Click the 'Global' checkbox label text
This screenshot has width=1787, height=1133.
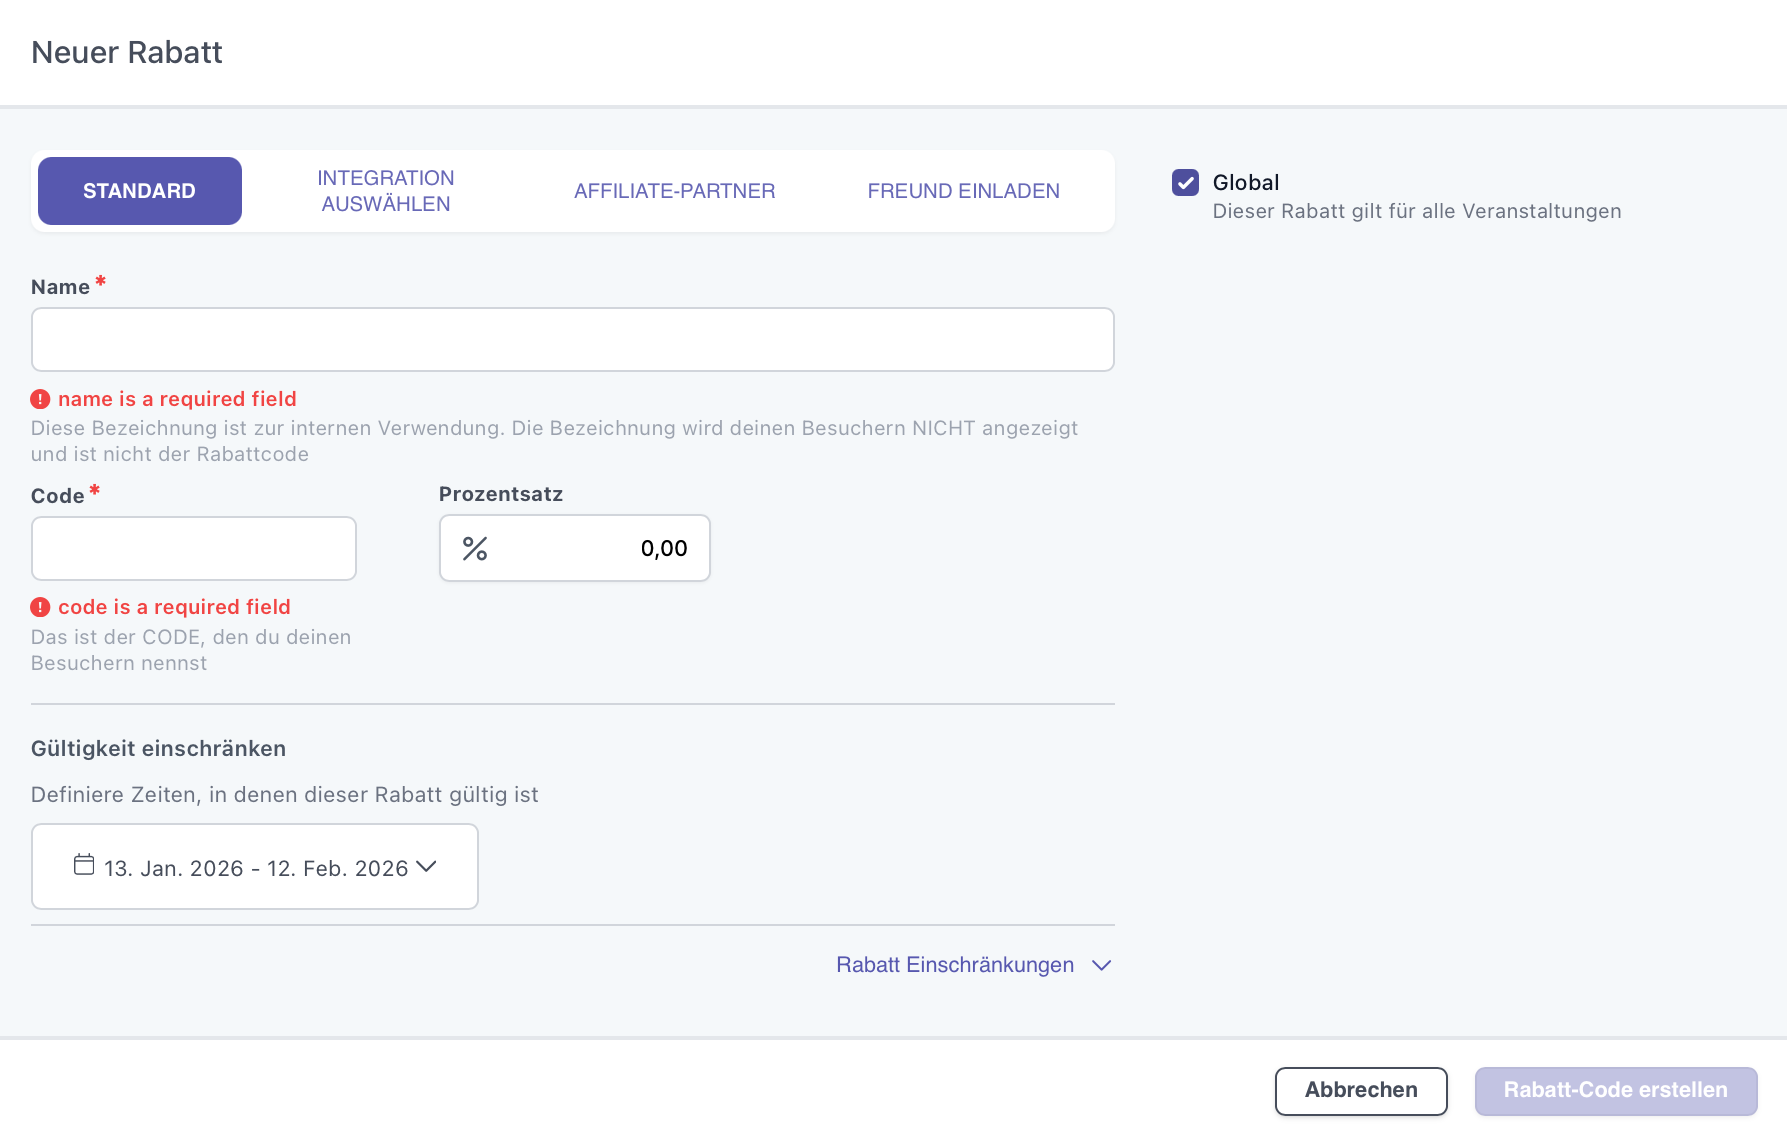pyautogui.click(x=1245, y=182)
